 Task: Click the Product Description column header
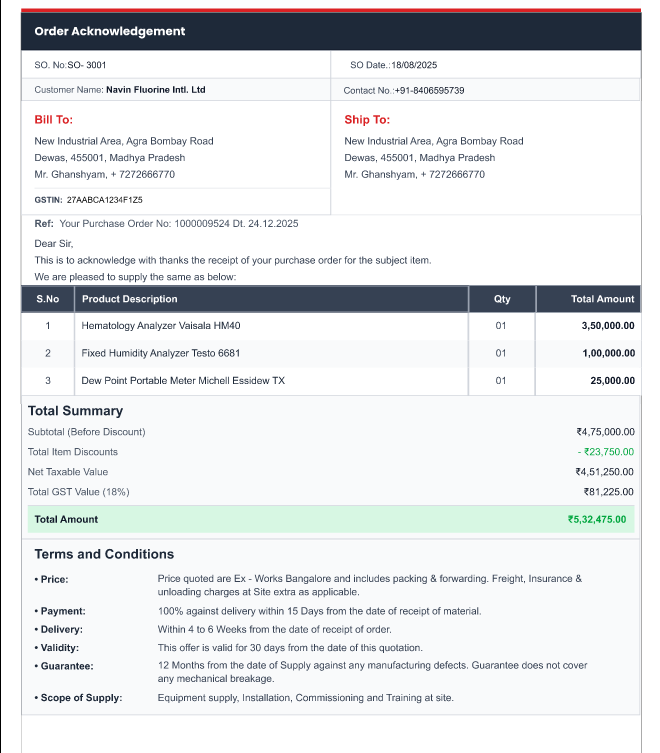click(x=130, y=299)
